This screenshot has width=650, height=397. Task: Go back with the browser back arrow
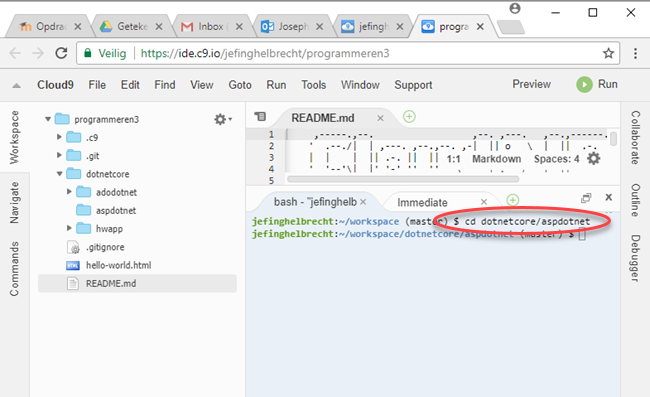[x=15, y=53]
